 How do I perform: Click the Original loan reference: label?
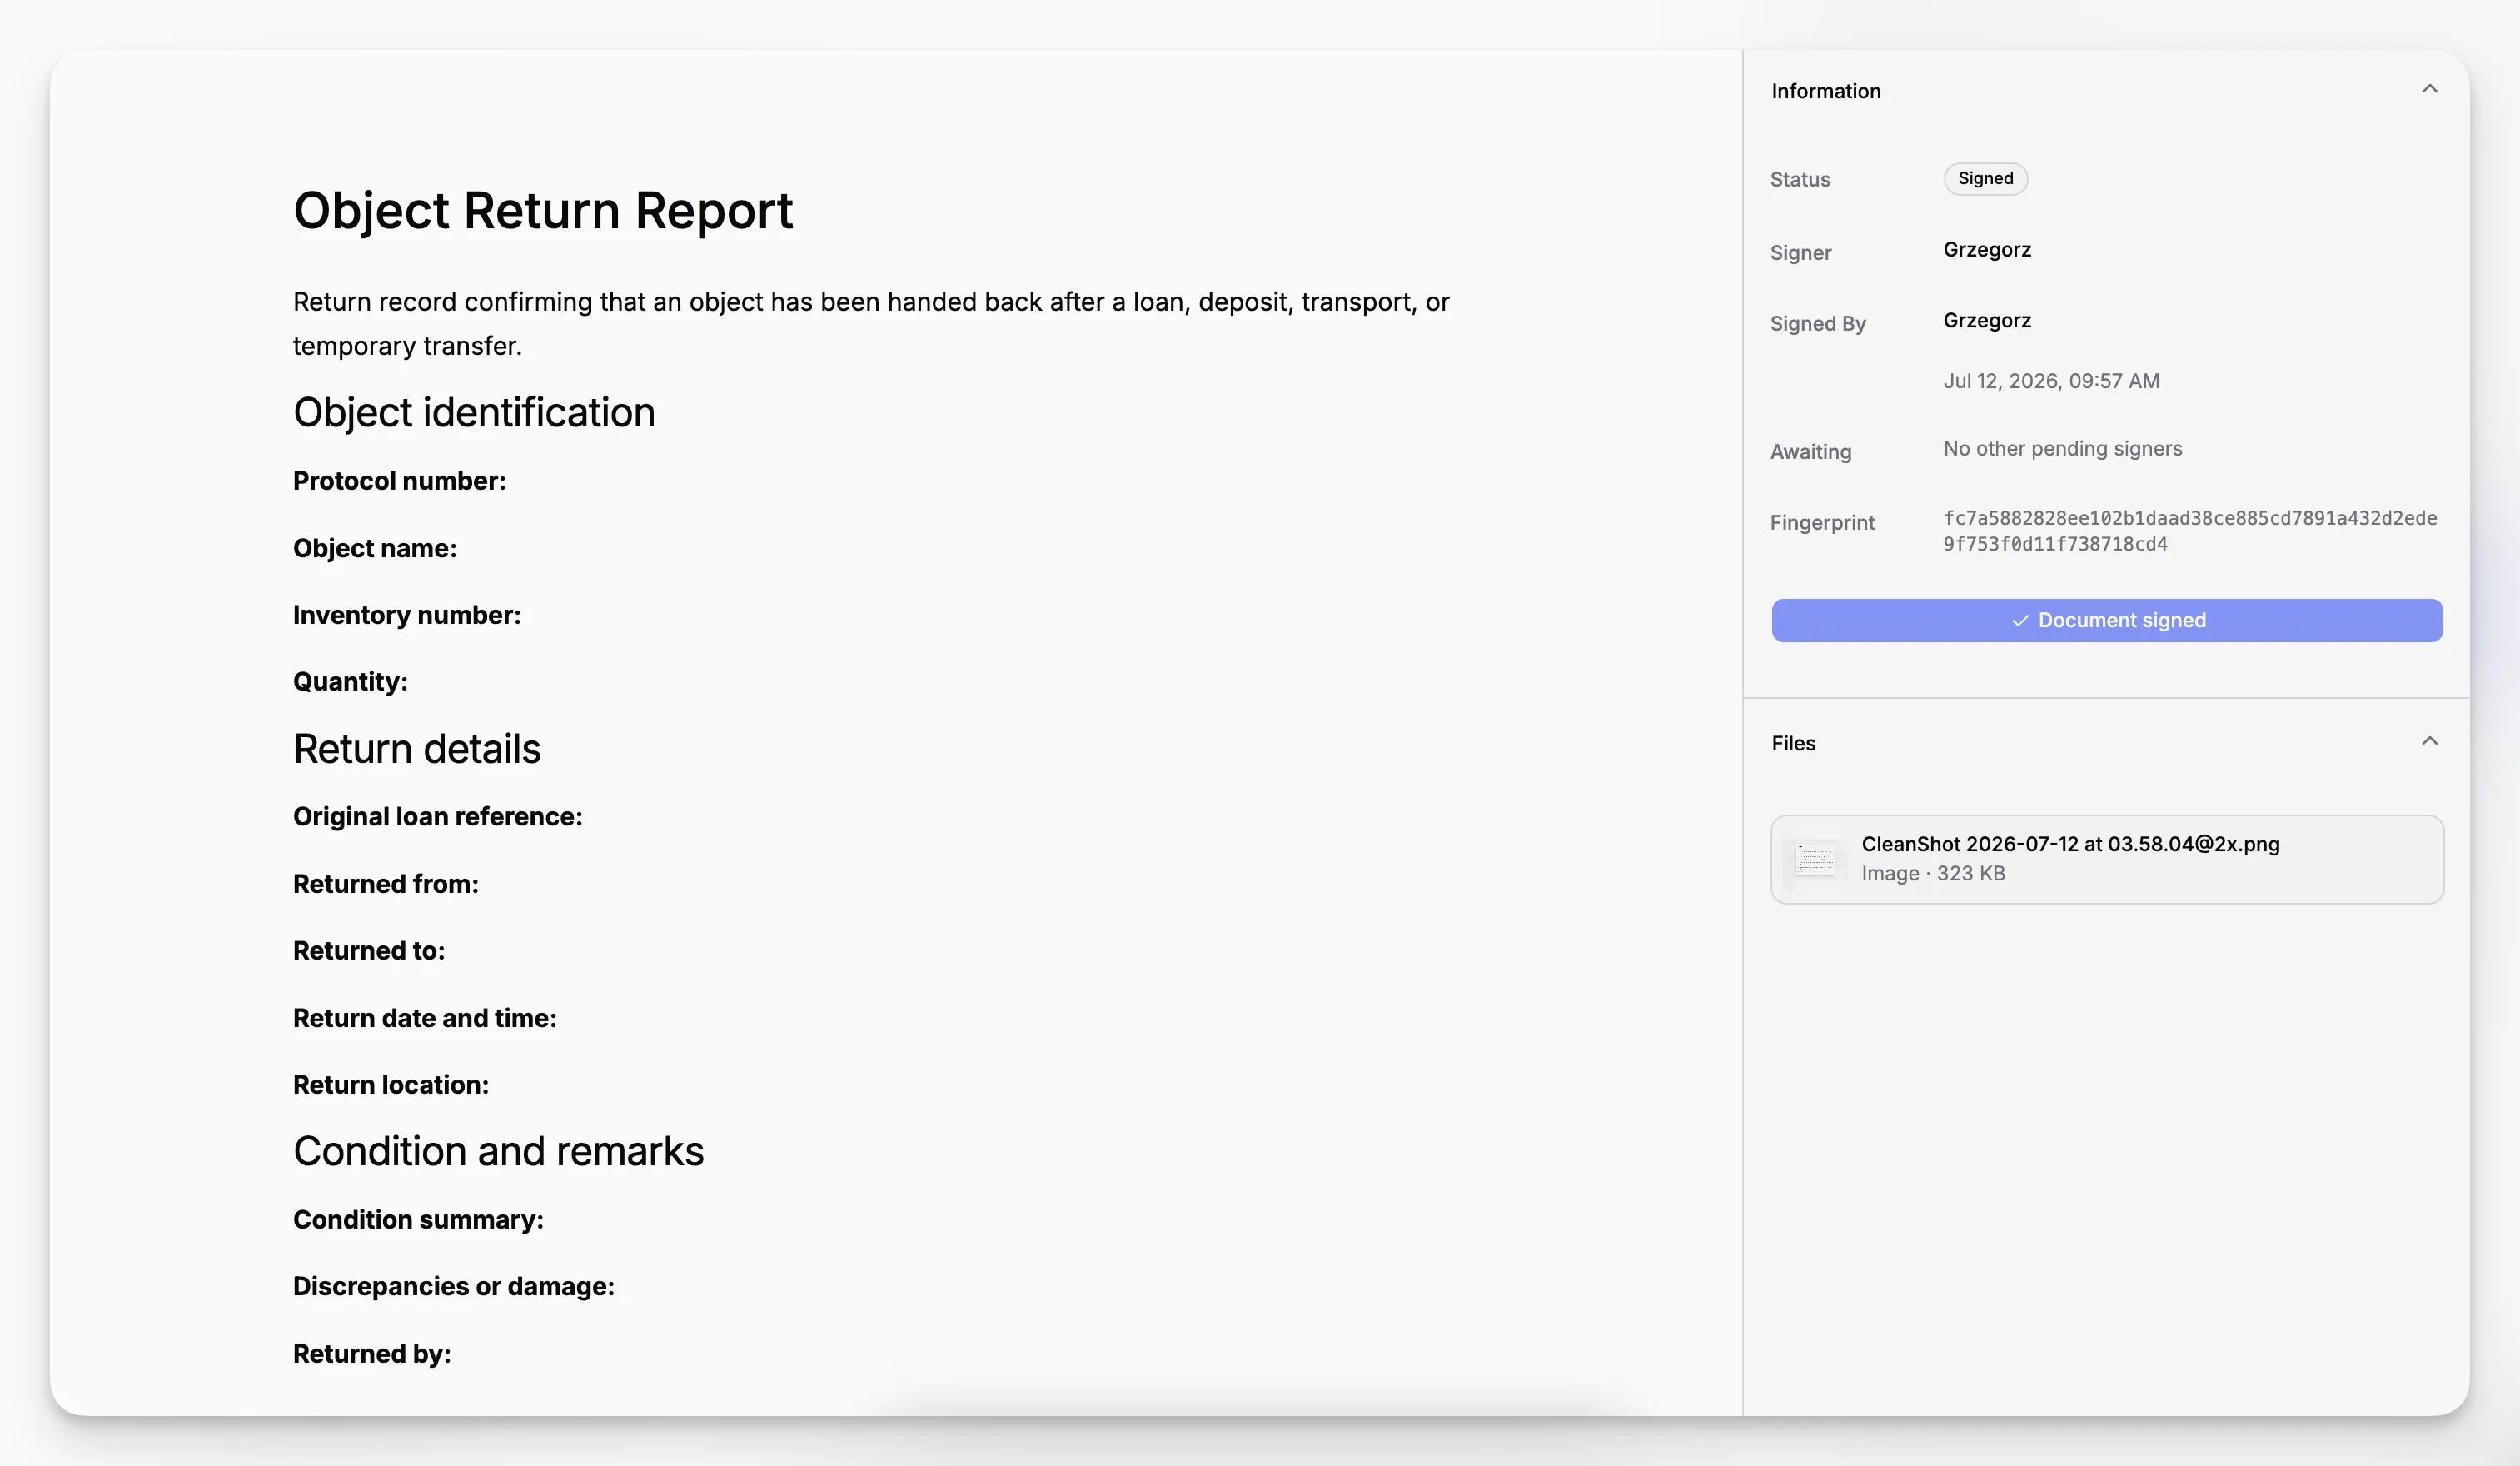point(437,817)
